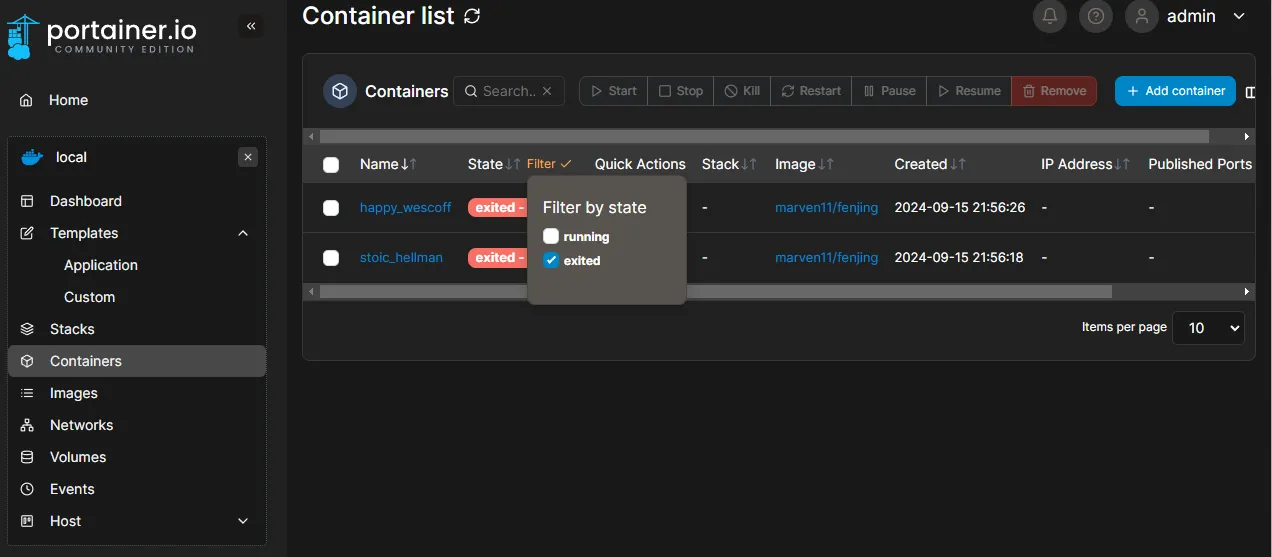Close the local environment with X icon

click(249, 157)
